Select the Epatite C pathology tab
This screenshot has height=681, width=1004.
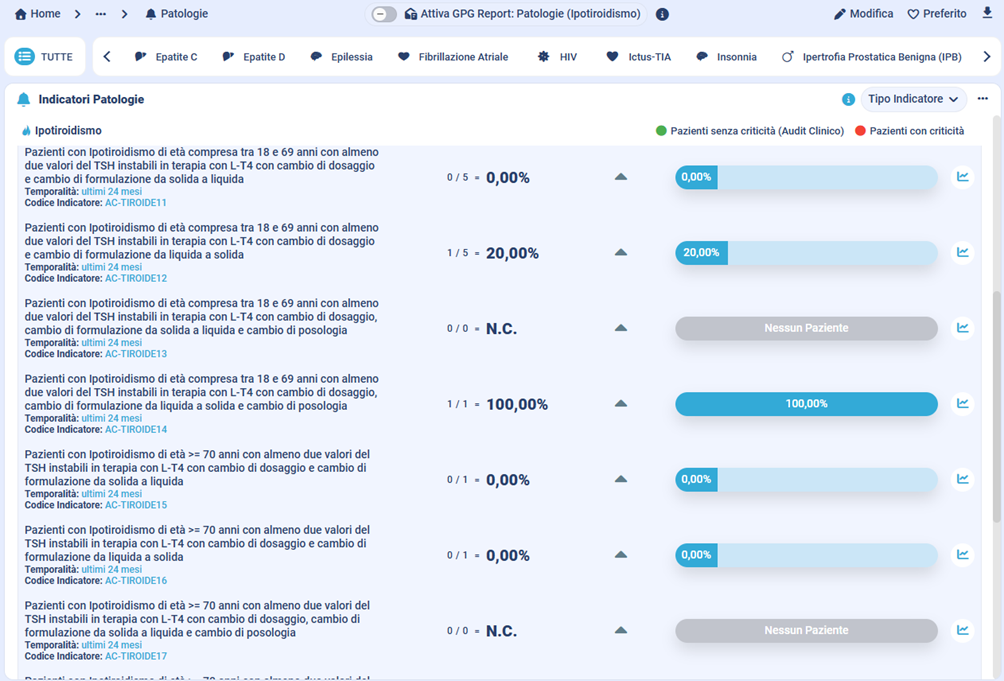point(166,57)
